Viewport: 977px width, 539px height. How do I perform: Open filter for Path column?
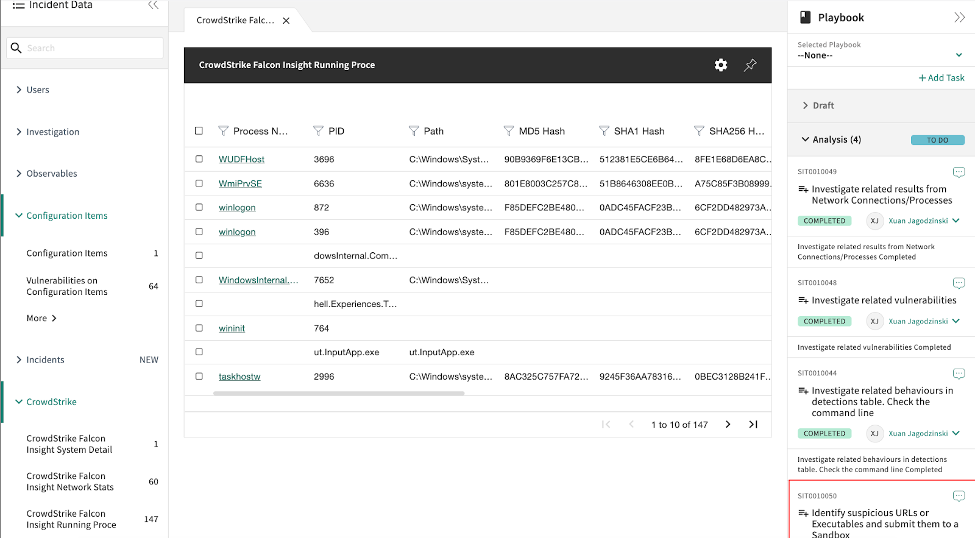pos(414,131)
